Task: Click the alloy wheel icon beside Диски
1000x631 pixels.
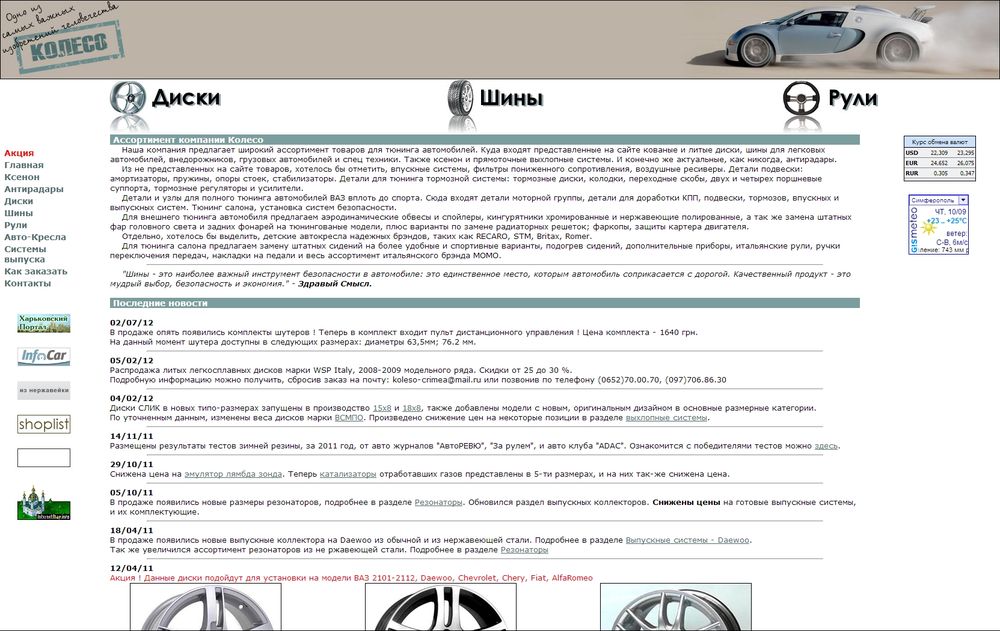Action: tap(128, 99)
